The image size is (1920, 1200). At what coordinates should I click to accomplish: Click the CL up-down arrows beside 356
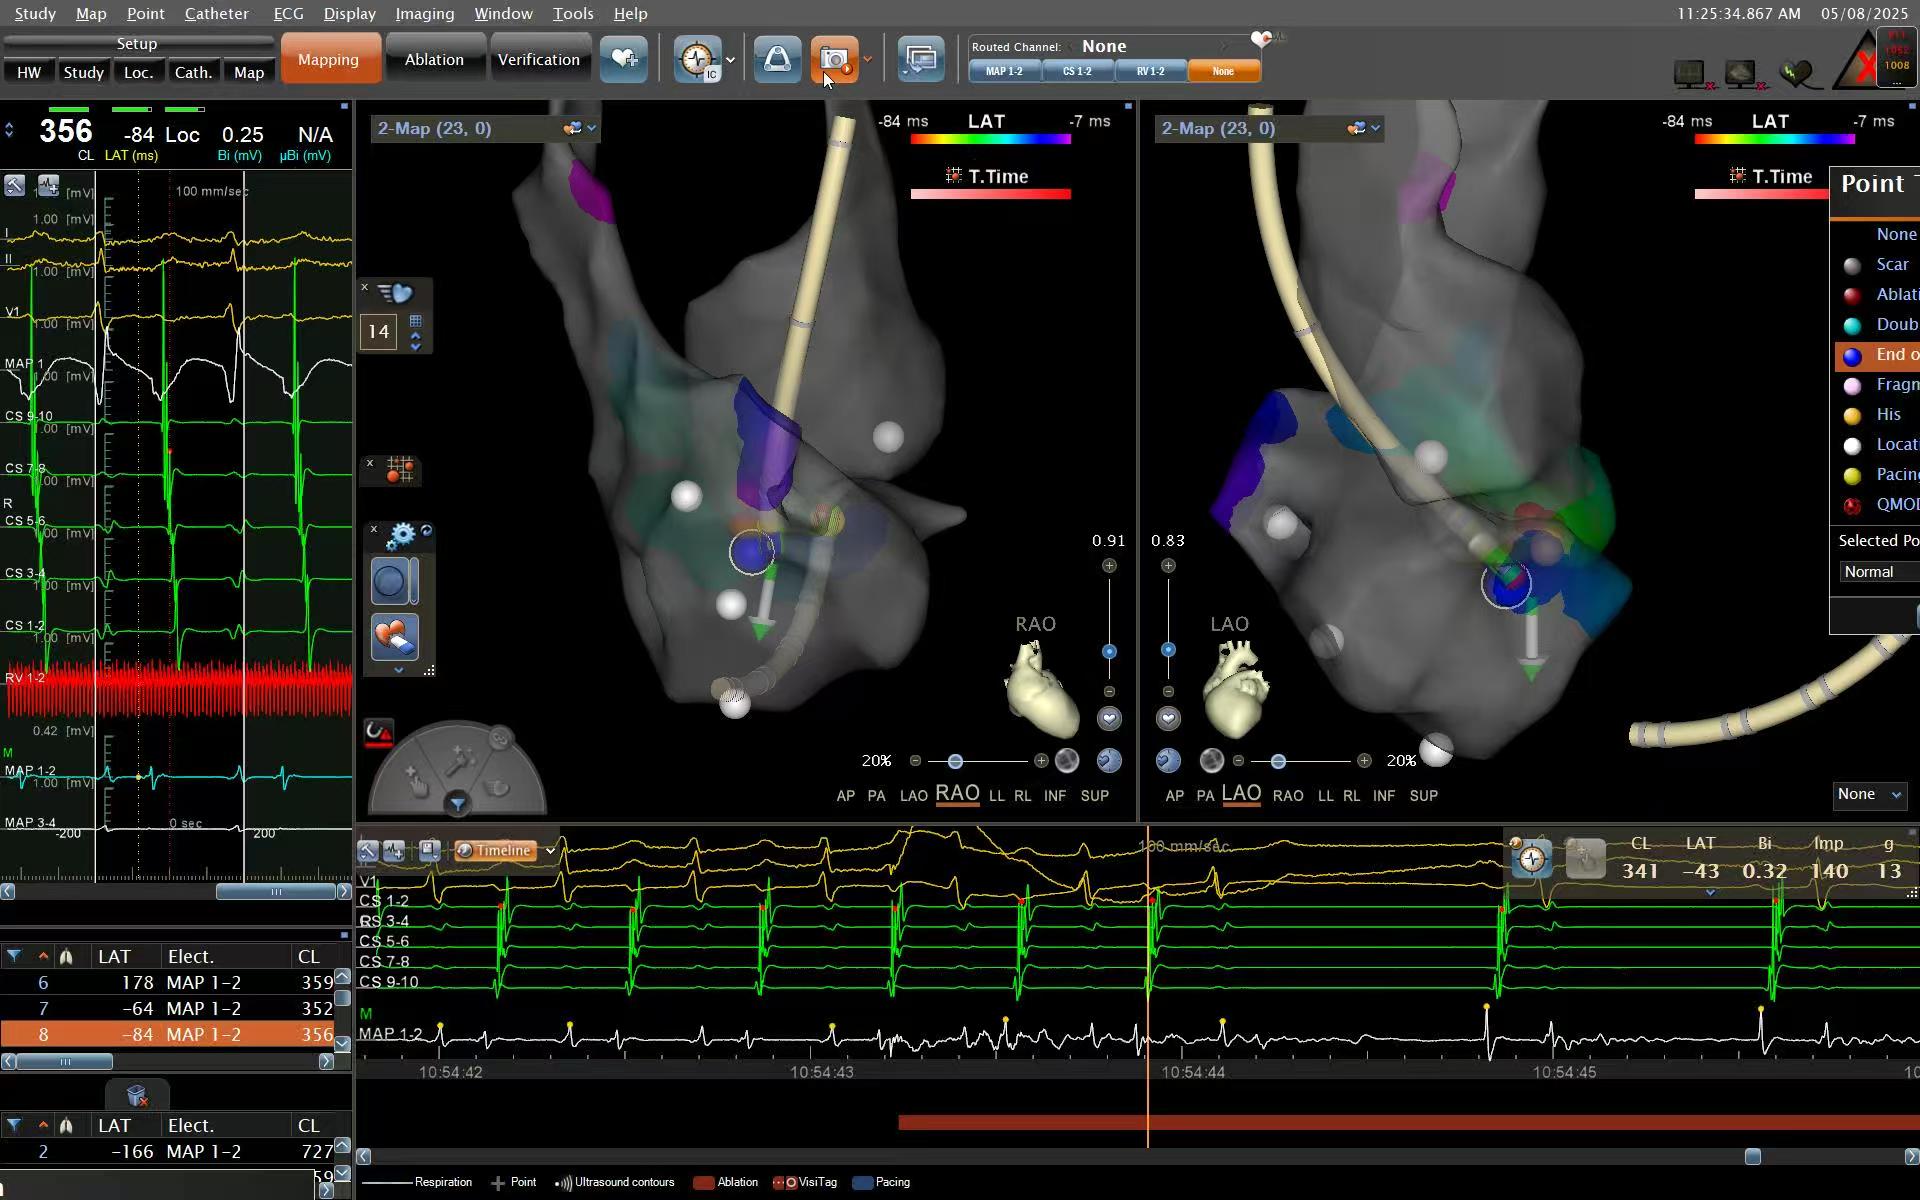[x=9, y=131]
